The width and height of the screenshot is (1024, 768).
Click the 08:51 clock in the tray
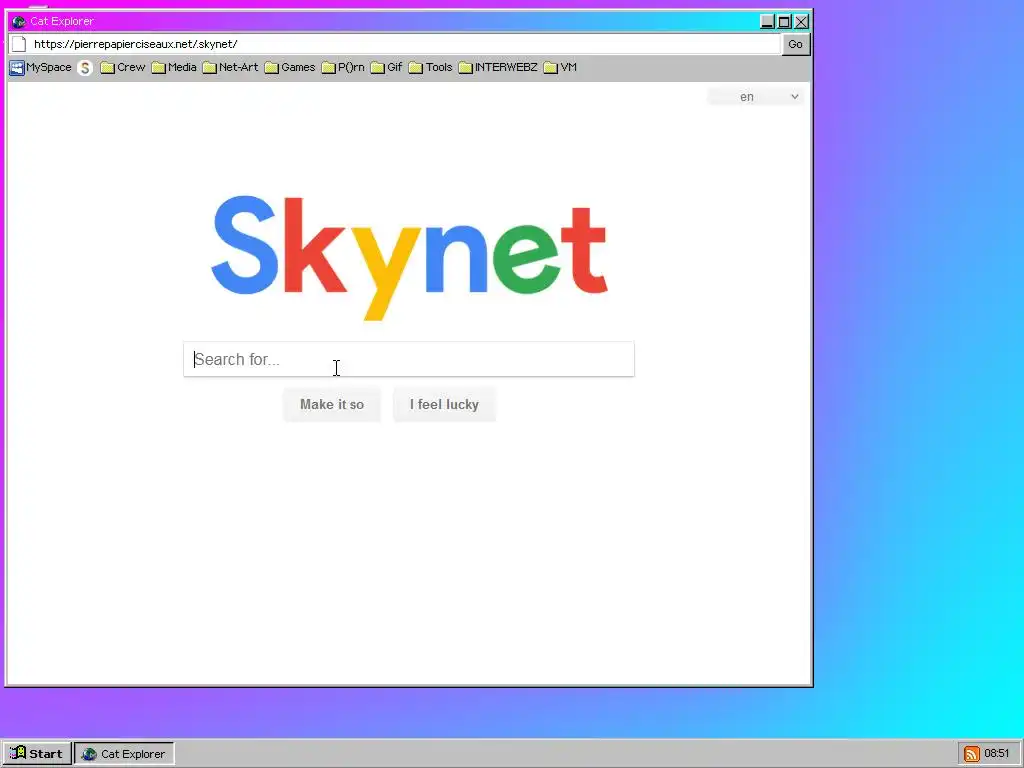[x=997, y=754]
